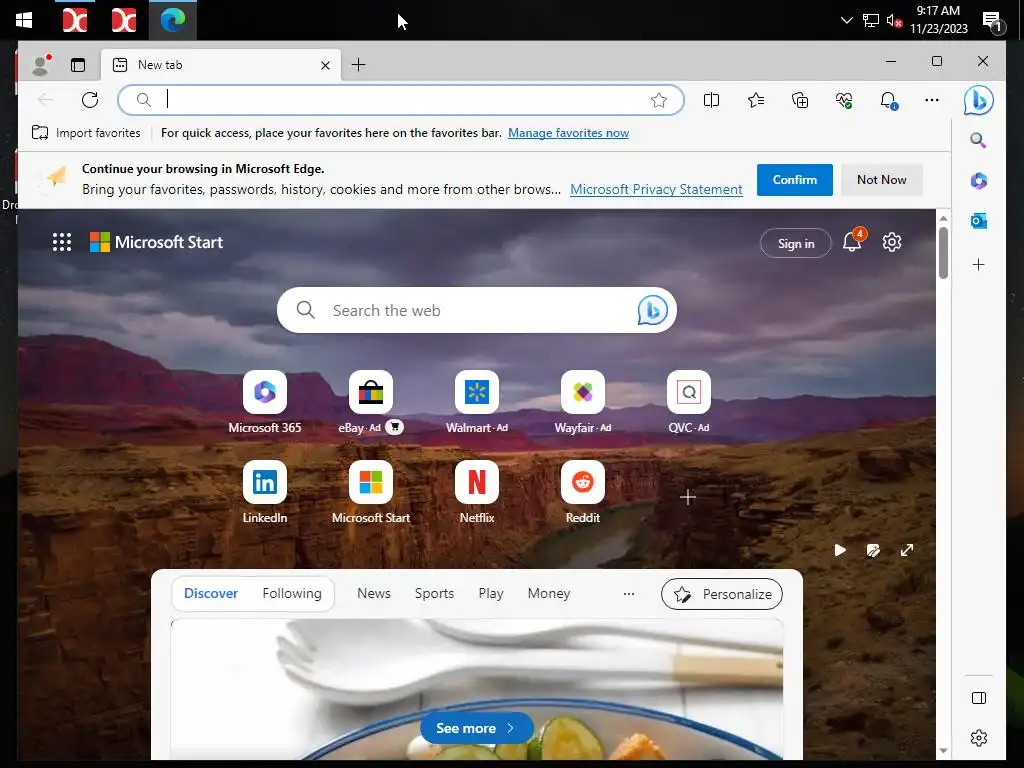
Task: Open the Play tab
Action: click(490, 593)
